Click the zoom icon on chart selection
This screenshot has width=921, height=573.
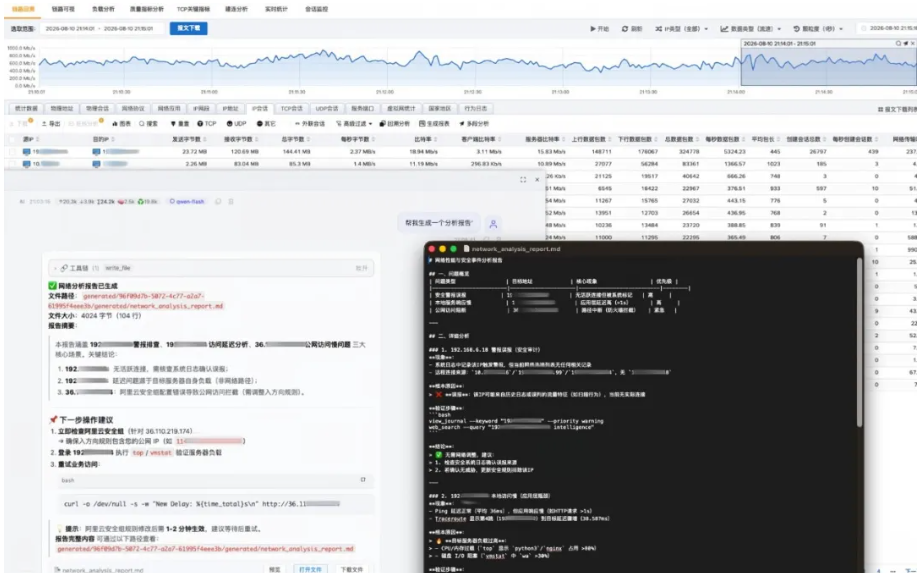898,43
